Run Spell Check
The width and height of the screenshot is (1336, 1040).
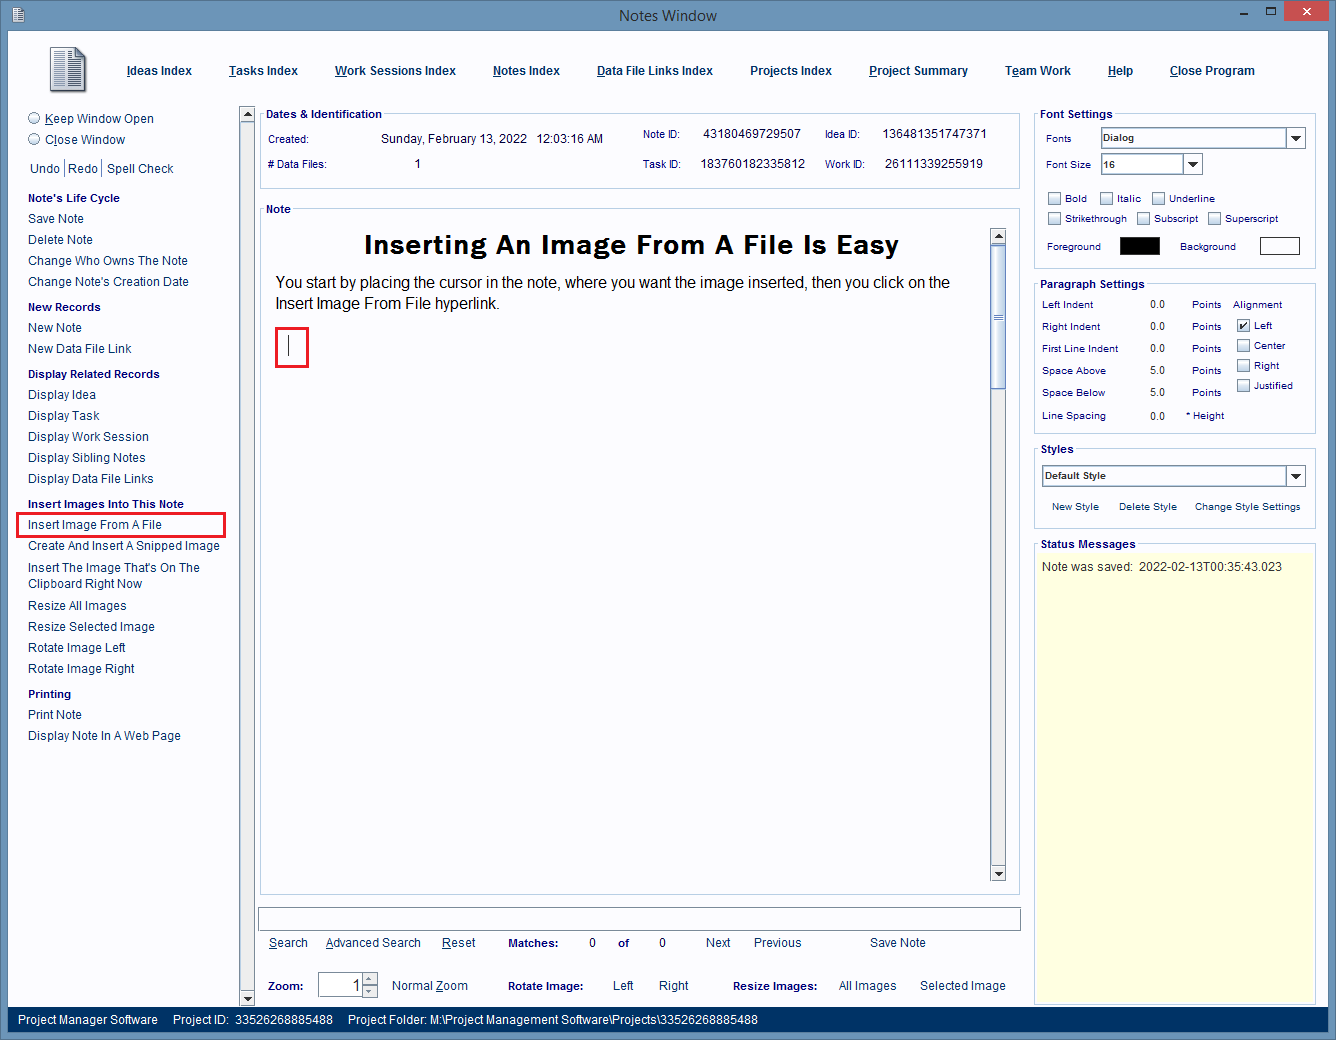point(140,168)
